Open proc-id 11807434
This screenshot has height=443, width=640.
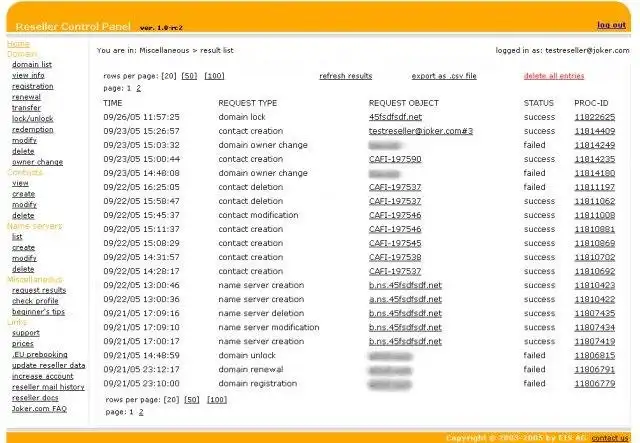click(x=595, y=327)
